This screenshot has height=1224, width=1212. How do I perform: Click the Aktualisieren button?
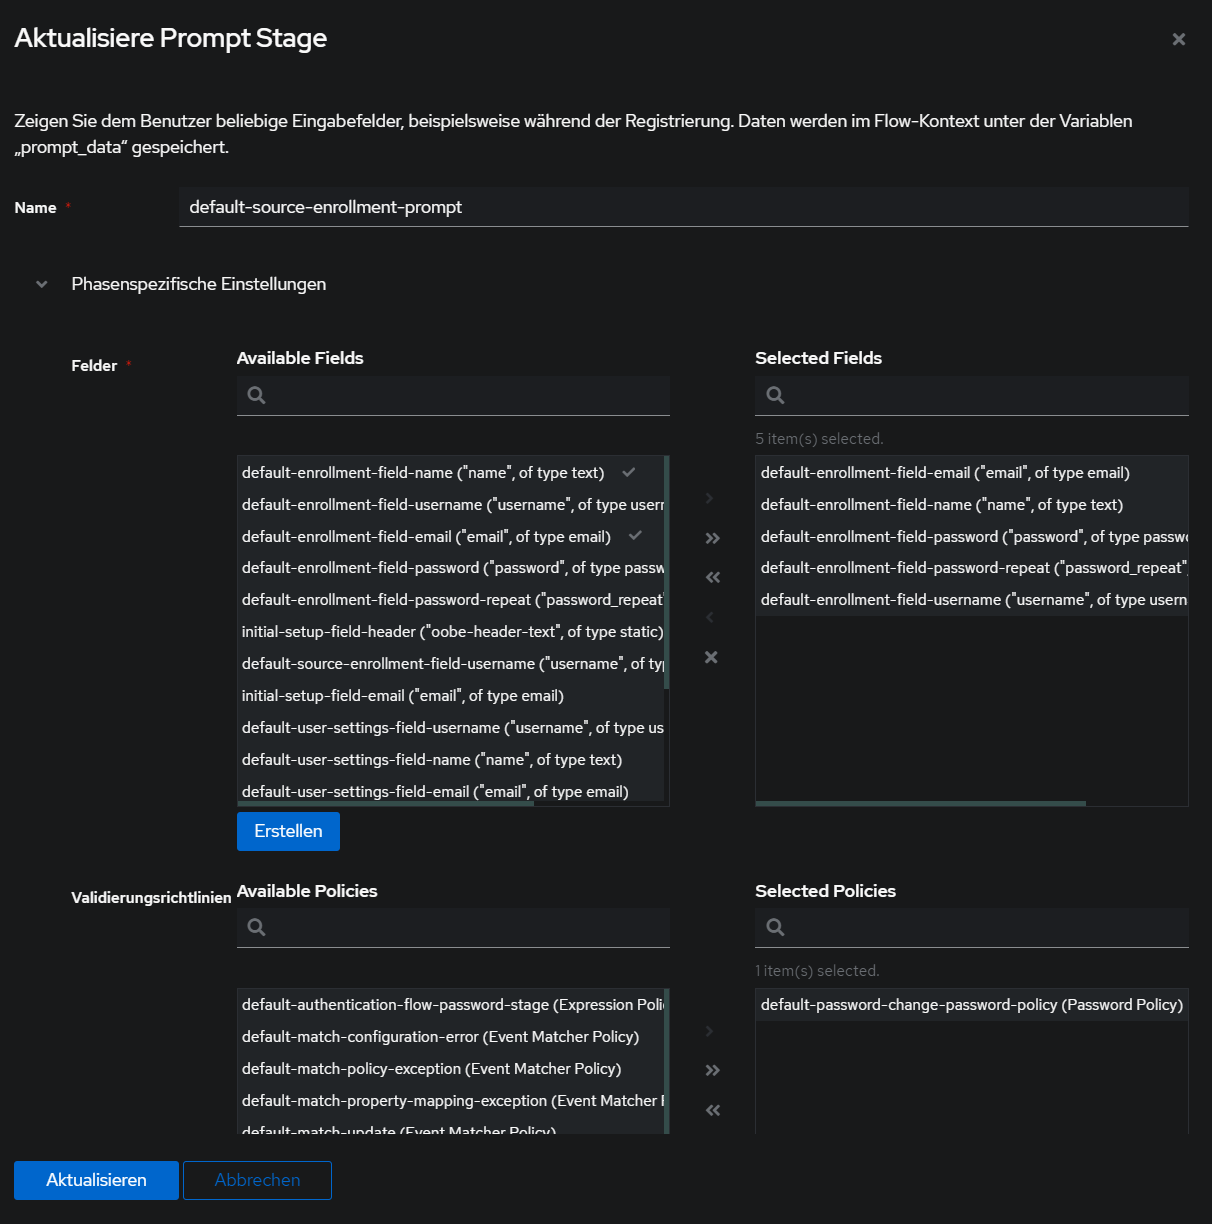point(96,1180)
